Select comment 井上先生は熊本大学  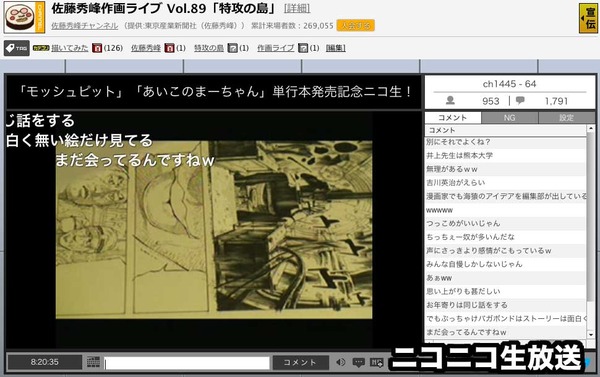pos(505,155)
